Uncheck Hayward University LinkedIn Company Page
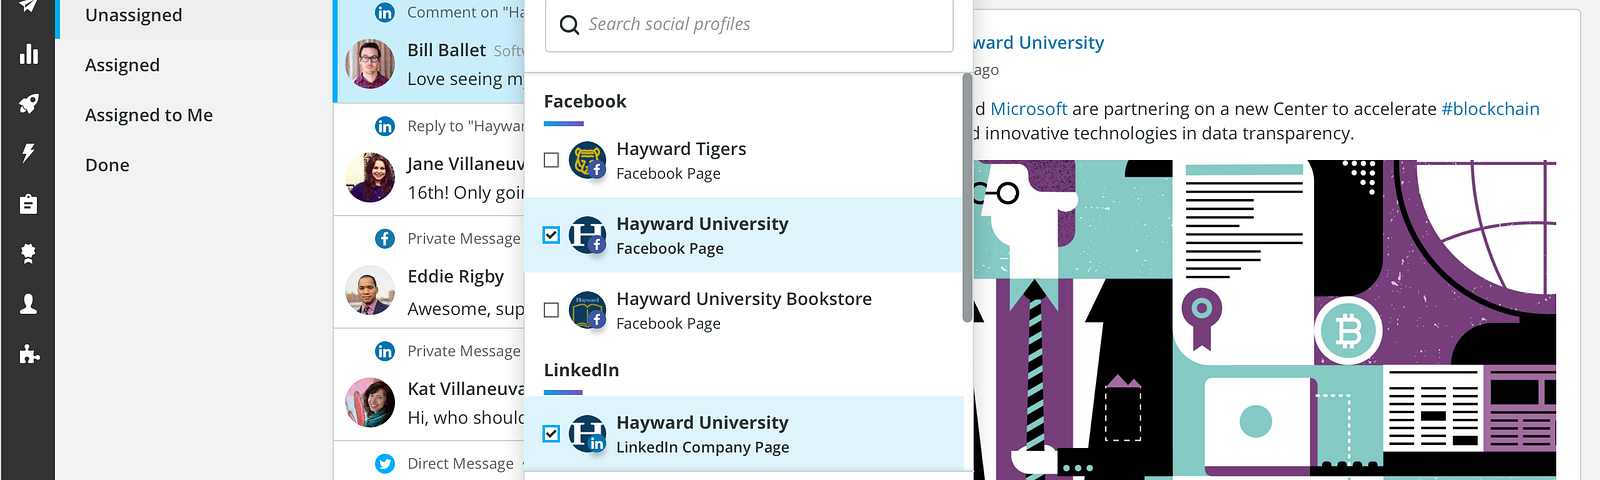 coord(551,434)
